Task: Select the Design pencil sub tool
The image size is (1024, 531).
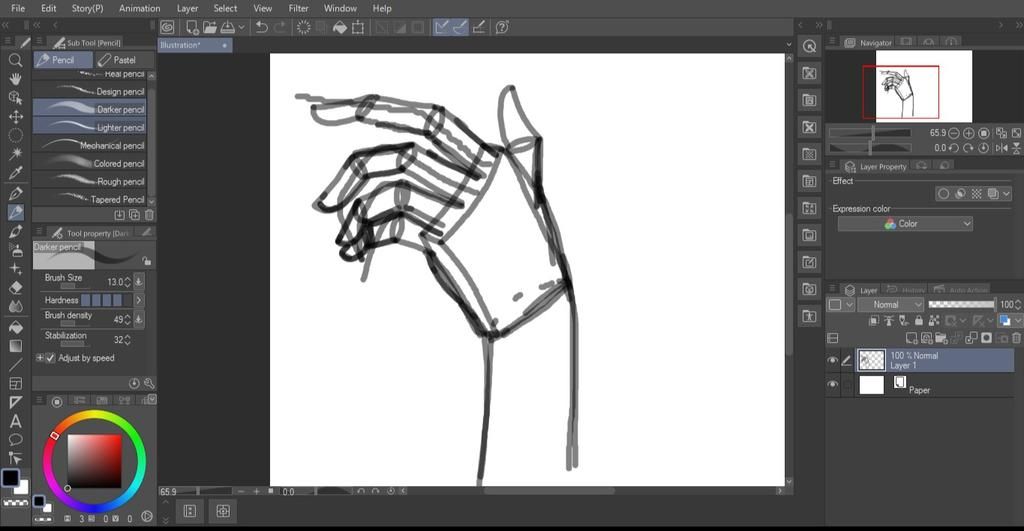Action: [x=90, y=91]
